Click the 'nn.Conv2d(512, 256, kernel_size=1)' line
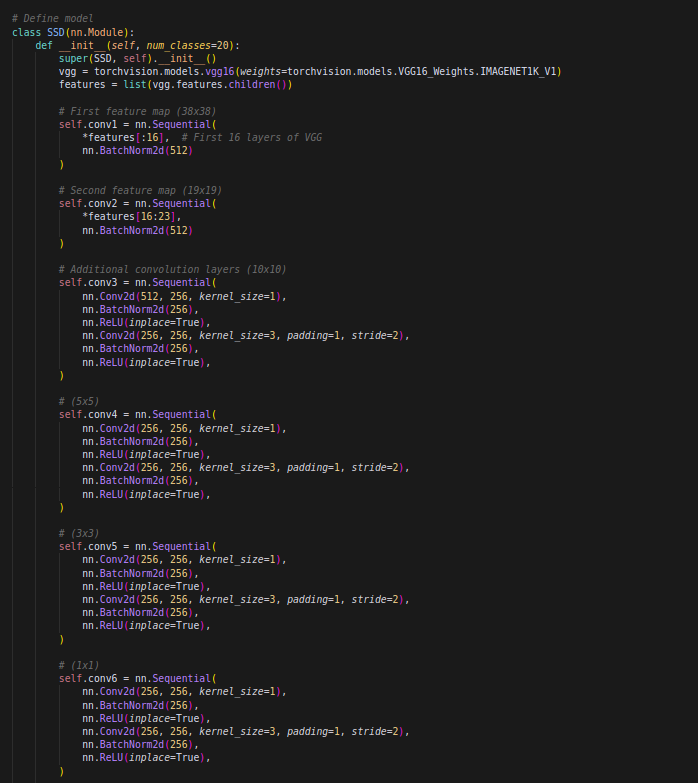The width and height of the screenshot is (698, 783). pos(184,296)
